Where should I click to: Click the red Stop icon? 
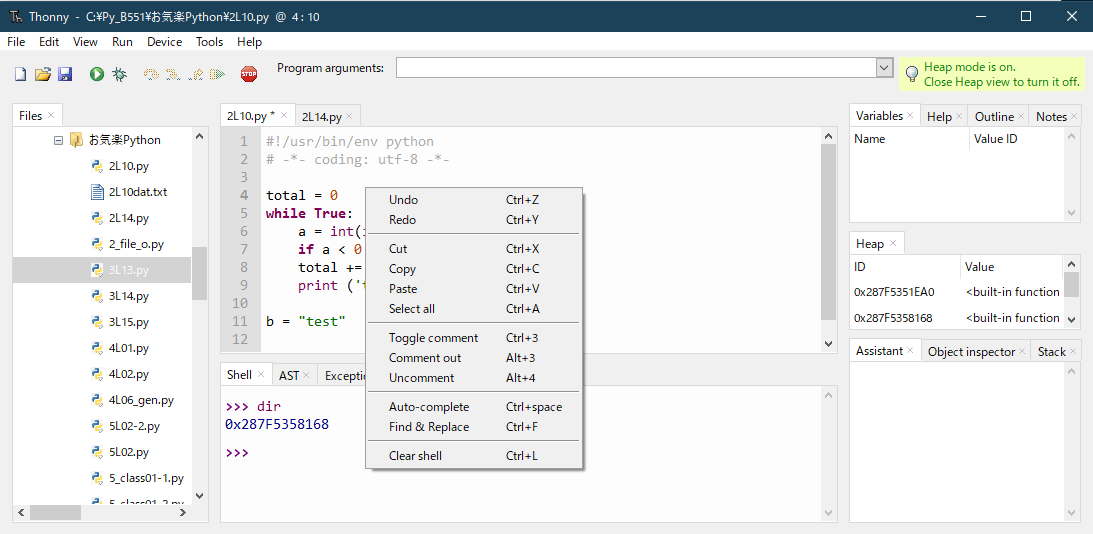coord(249,74)
